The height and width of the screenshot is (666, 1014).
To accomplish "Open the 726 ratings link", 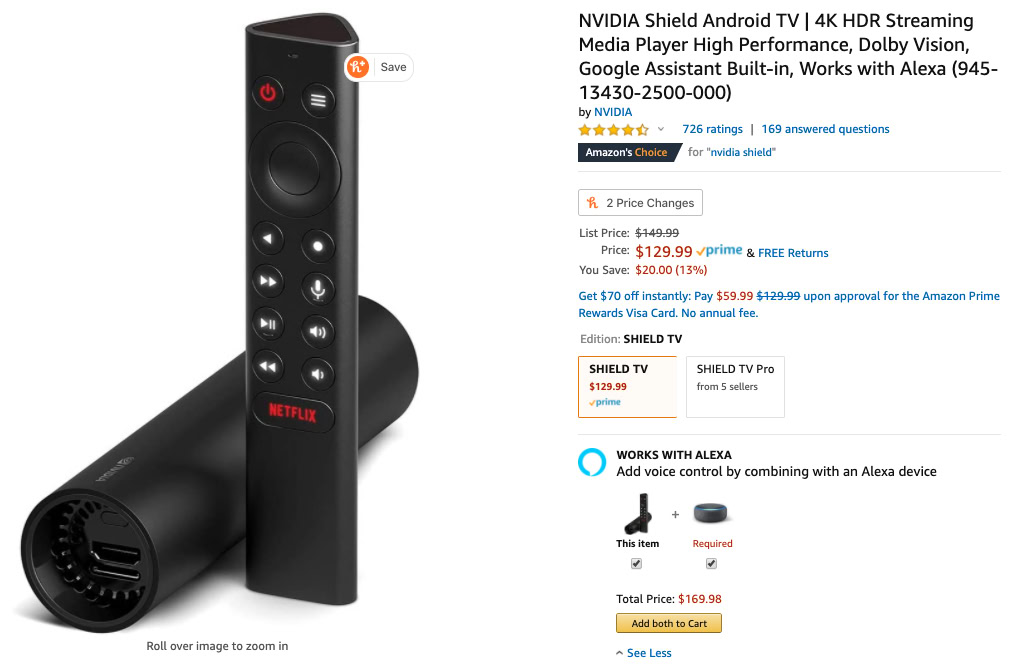I will click(x=713, y=129).
